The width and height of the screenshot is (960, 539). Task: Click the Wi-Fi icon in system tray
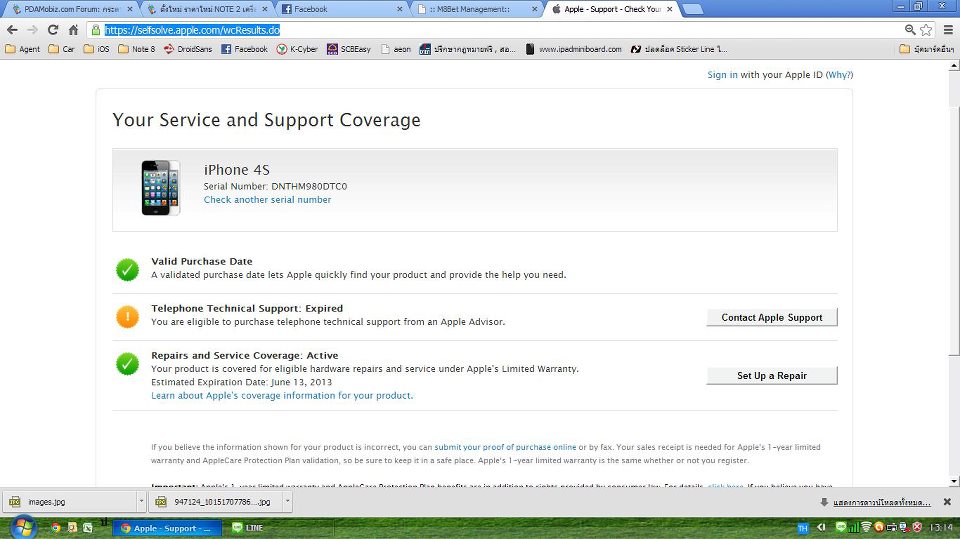point(866,527)
